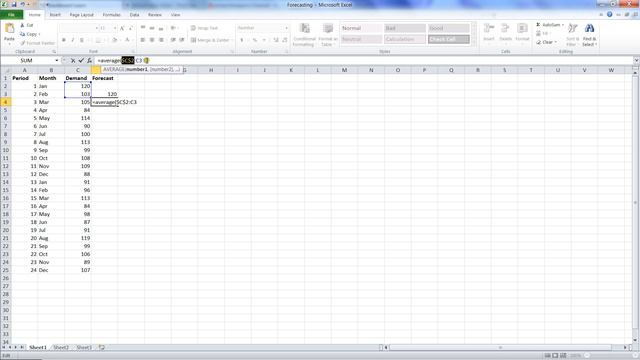This screenshot has height=360, width=640.
Task: Click the Paste clipboard icon
Action: [x=9, y=29]
